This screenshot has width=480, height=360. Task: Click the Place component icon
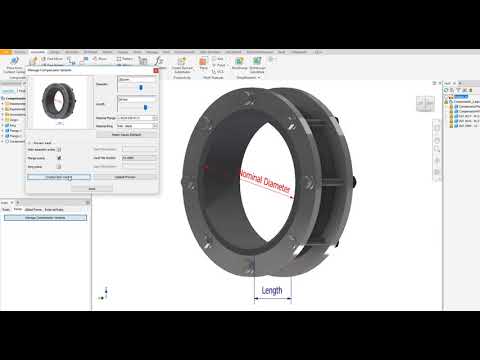tap(14, 61)
